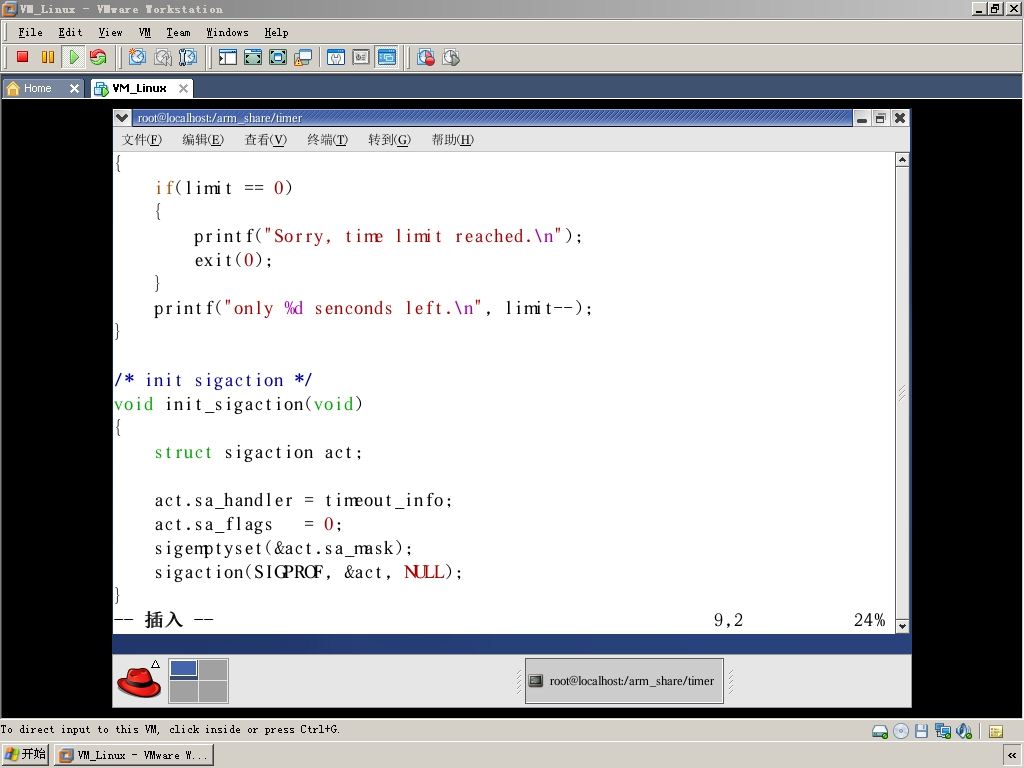Viewport: 1024px width, 768px height.
Task: Open terminal 帮助(H) menu
Action: (453, 139)
